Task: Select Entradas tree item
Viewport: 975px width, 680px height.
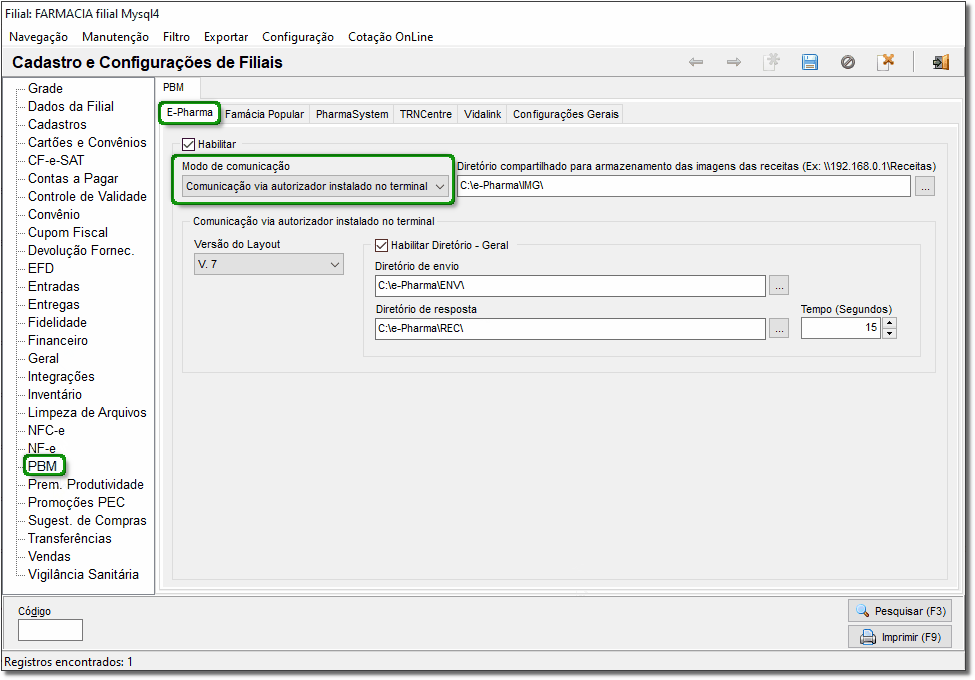Action: coord(53,287)
